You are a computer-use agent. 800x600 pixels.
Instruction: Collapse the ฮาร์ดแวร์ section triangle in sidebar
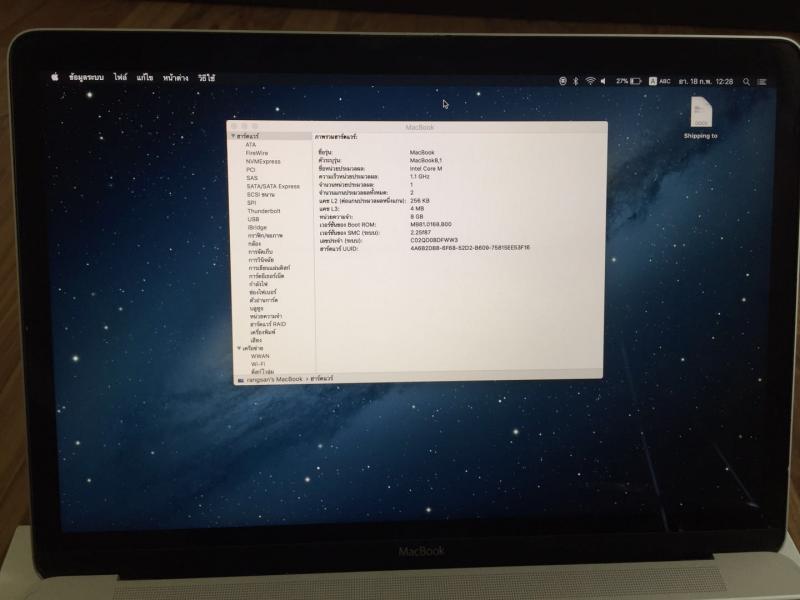(x=233, y=136)
